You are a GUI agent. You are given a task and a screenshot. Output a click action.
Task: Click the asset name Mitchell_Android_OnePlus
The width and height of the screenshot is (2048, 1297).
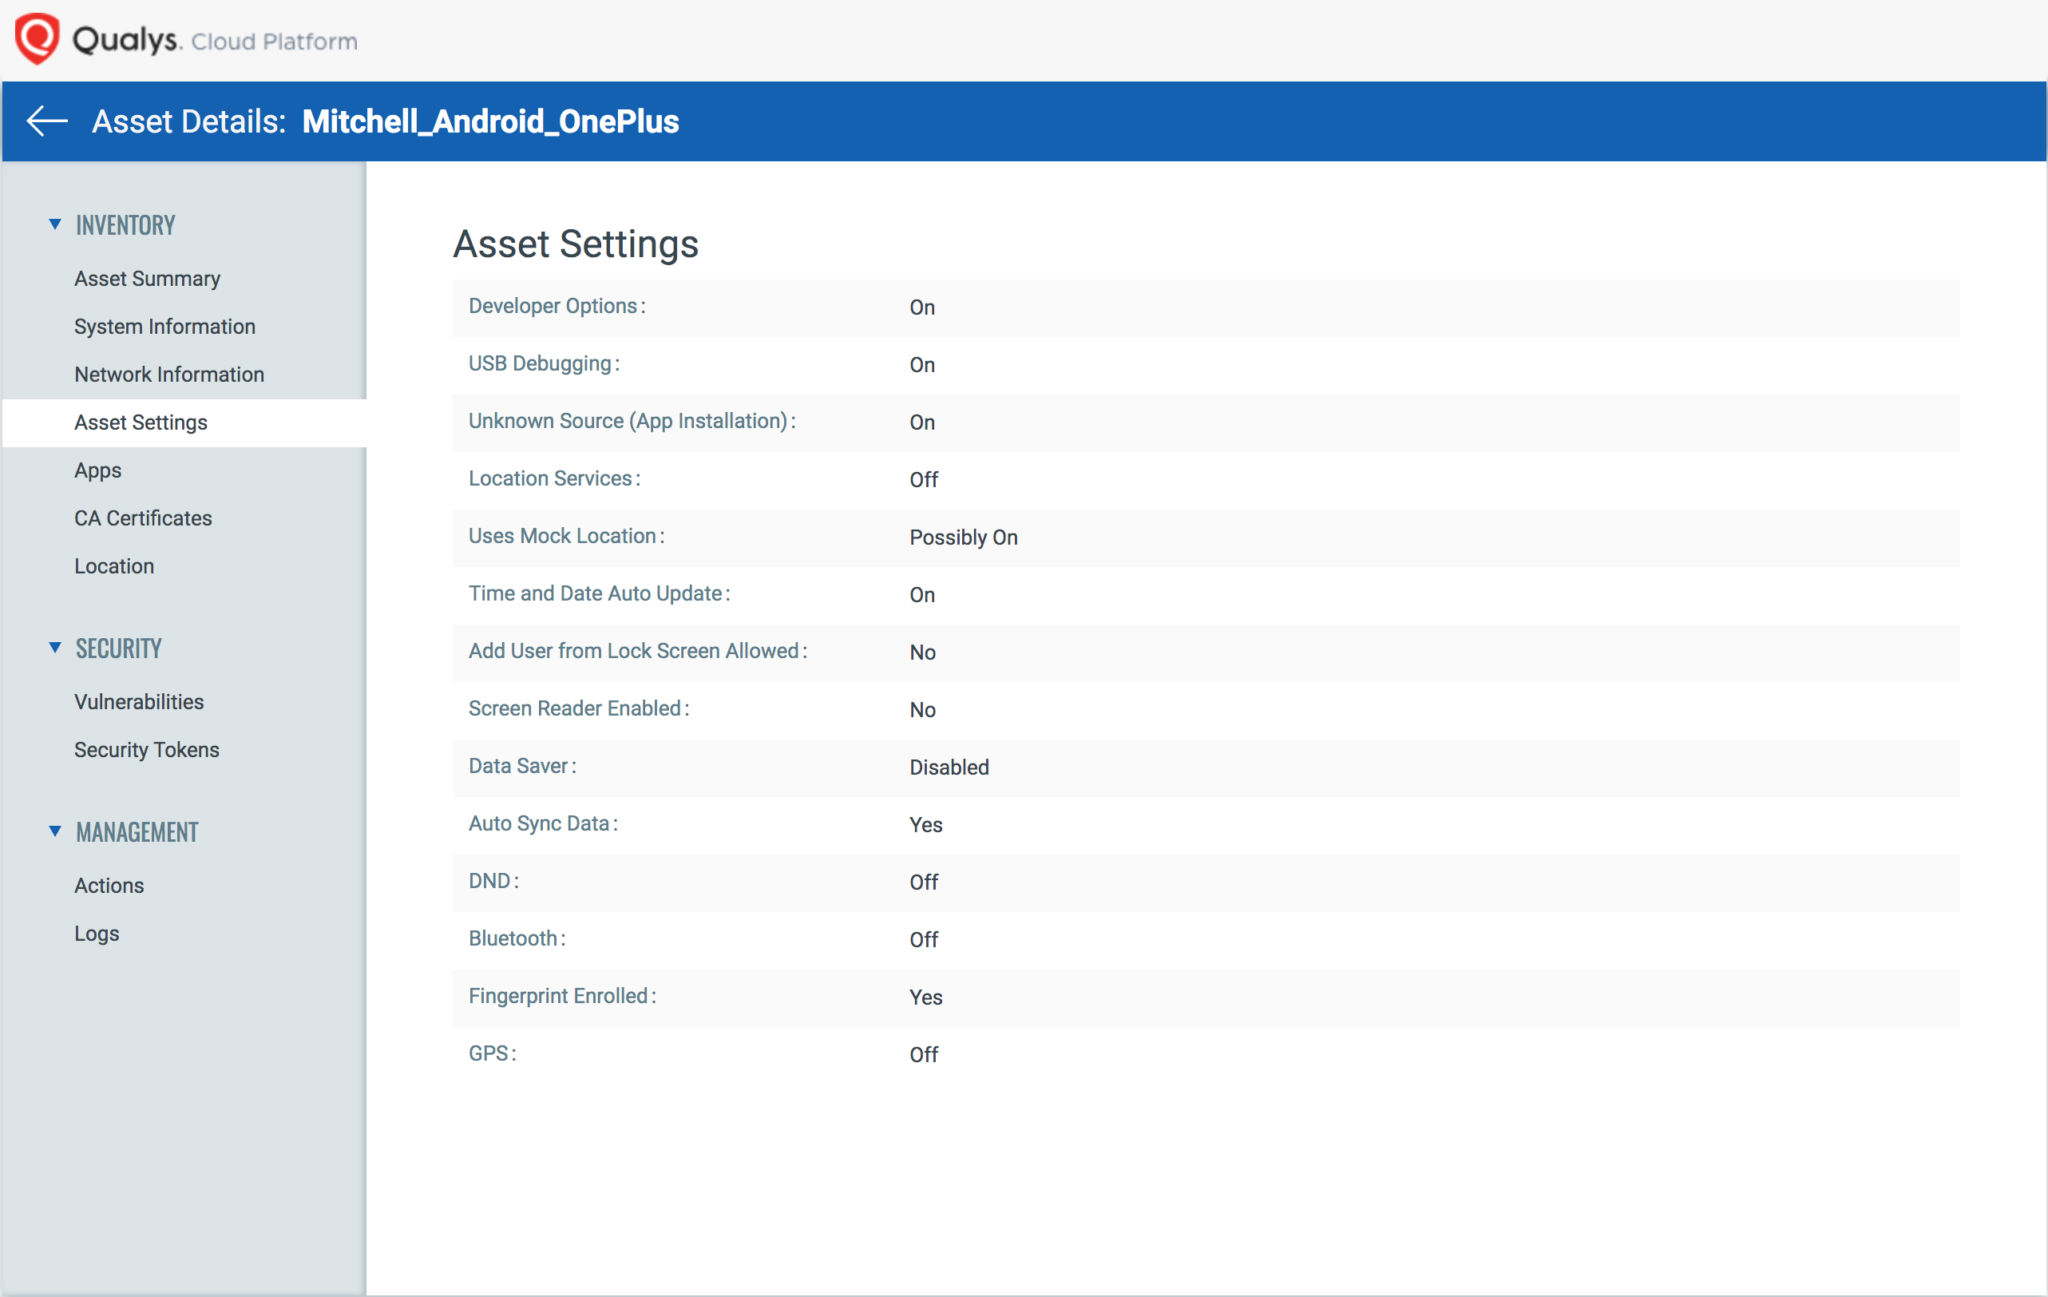pyautogui.click(x=490, y=121)
